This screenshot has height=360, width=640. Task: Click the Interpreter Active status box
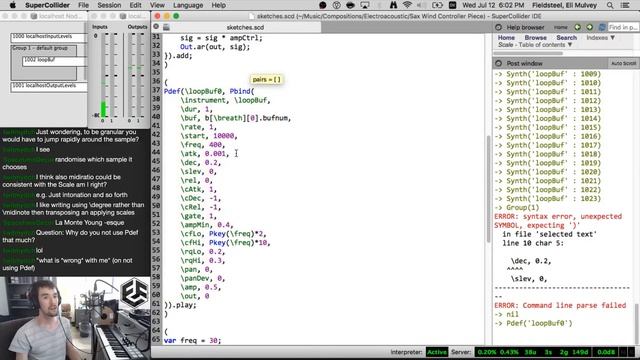pos(436,352)
